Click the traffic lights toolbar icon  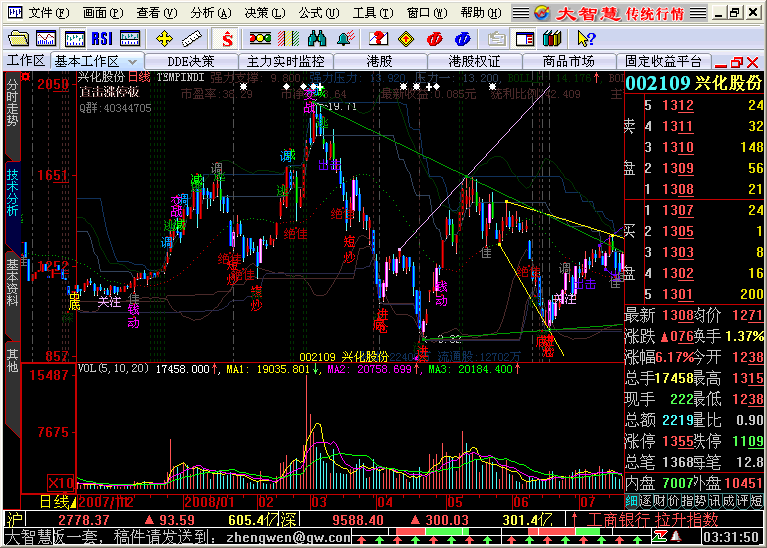point(260,38)
